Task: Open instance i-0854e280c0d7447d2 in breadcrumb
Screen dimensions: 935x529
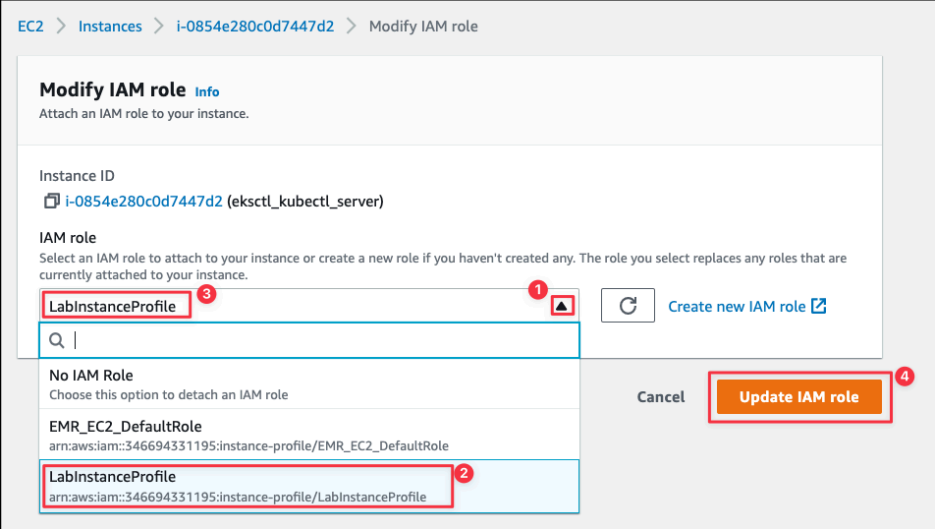Action: click(255, 26)
